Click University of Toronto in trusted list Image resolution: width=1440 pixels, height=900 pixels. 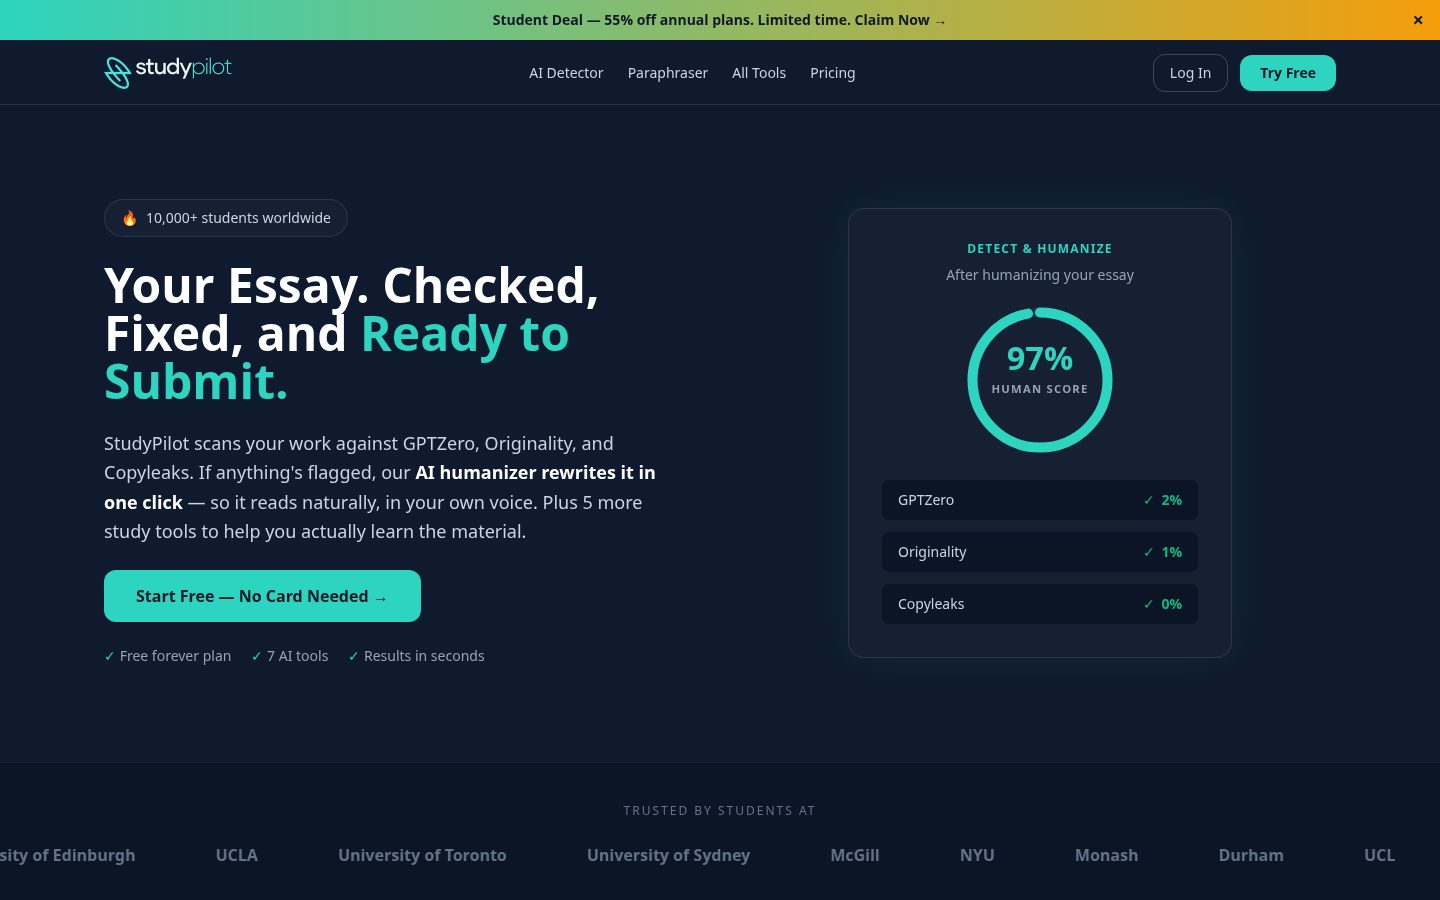(x=422, y=855)
